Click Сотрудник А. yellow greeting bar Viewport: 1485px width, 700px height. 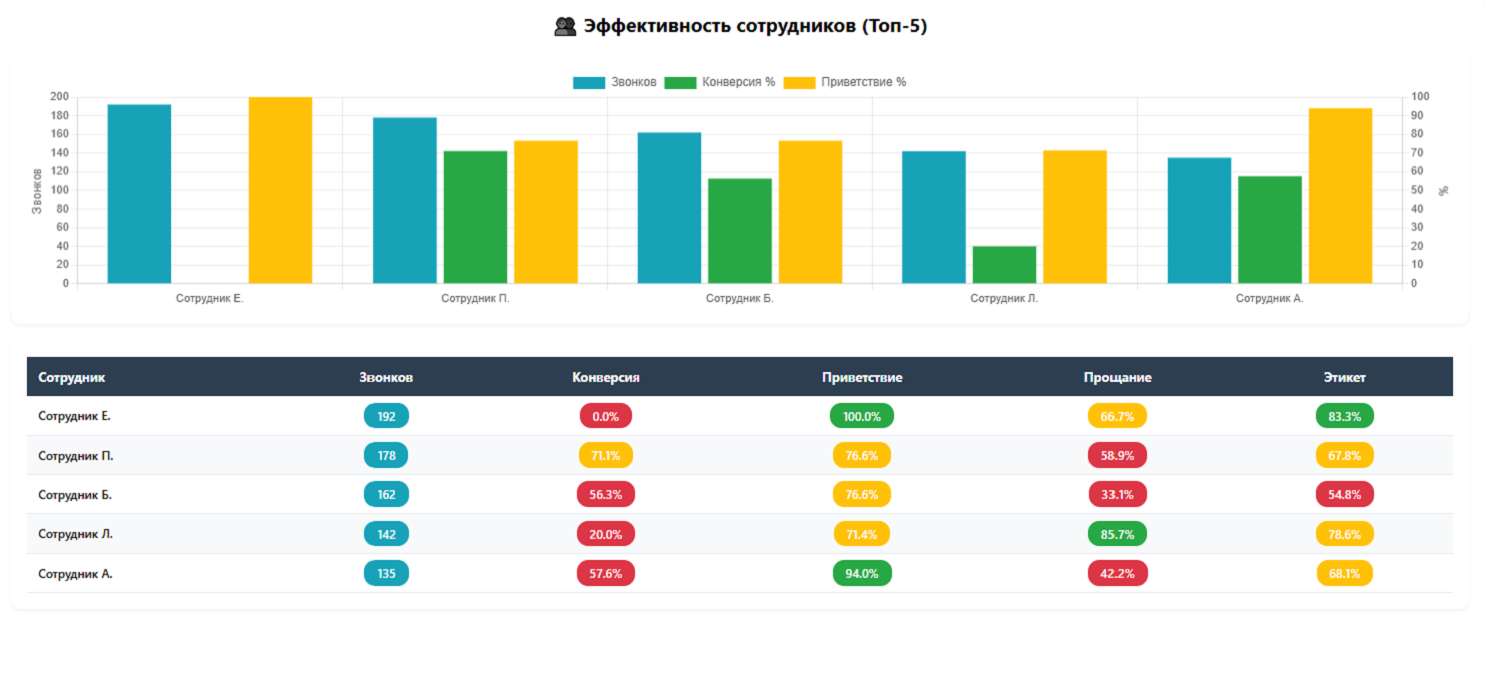pyautogui.click(x=1340, y=195)
